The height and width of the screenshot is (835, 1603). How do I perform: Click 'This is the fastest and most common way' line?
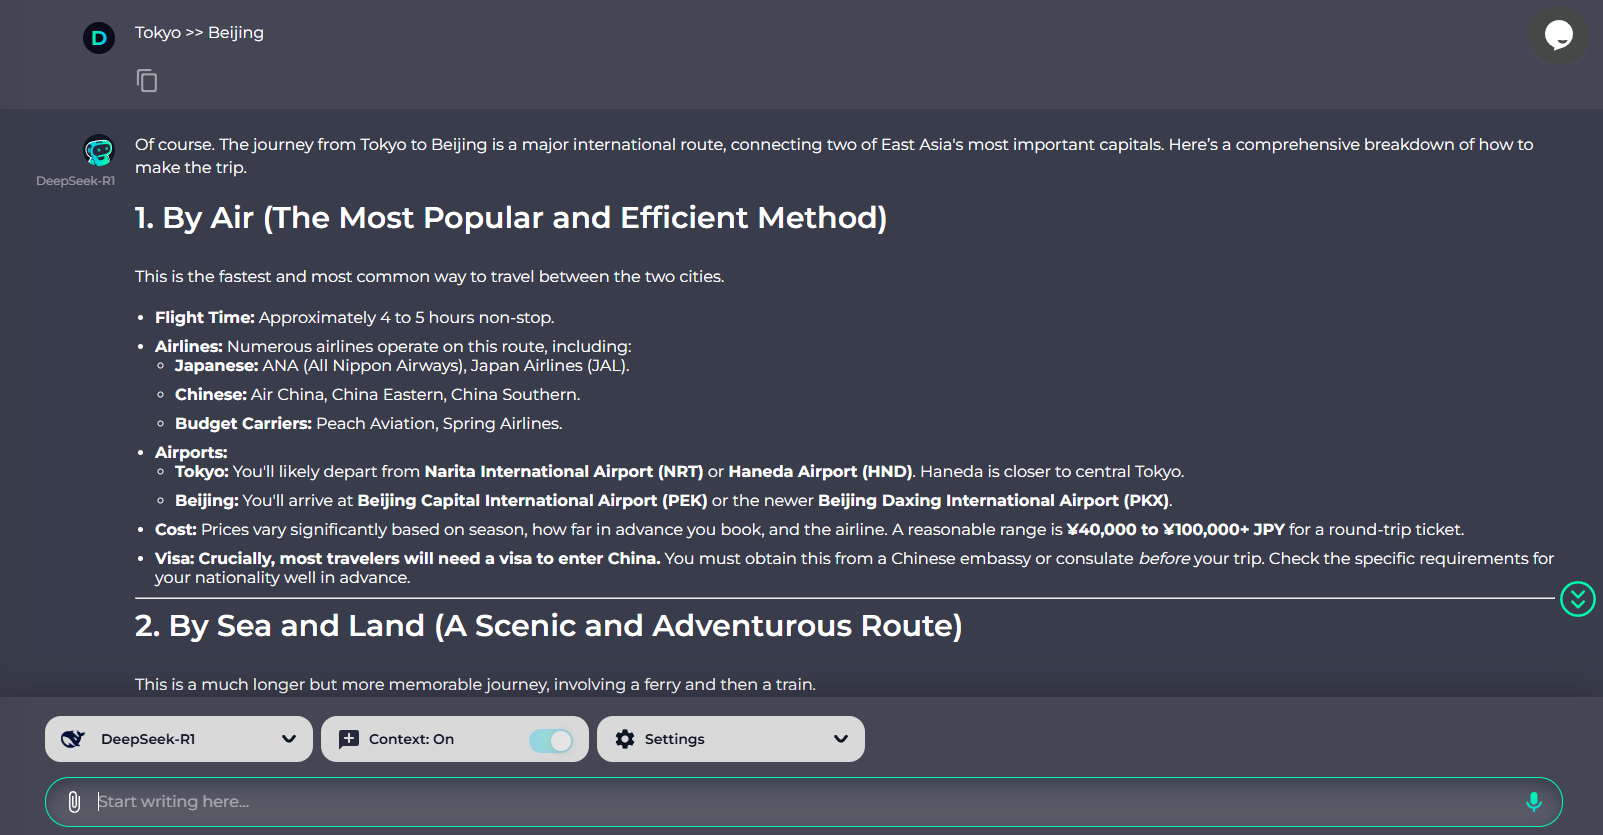(x=429, y=277)
